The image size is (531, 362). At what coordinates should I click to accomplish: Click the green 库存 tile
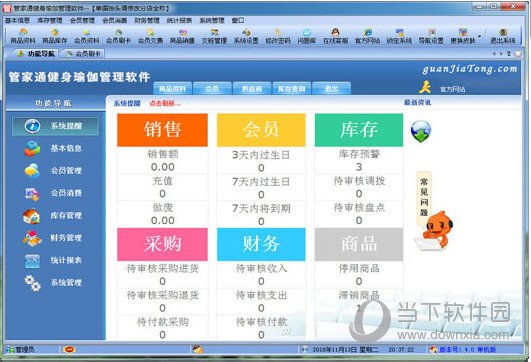pos(359,130)
